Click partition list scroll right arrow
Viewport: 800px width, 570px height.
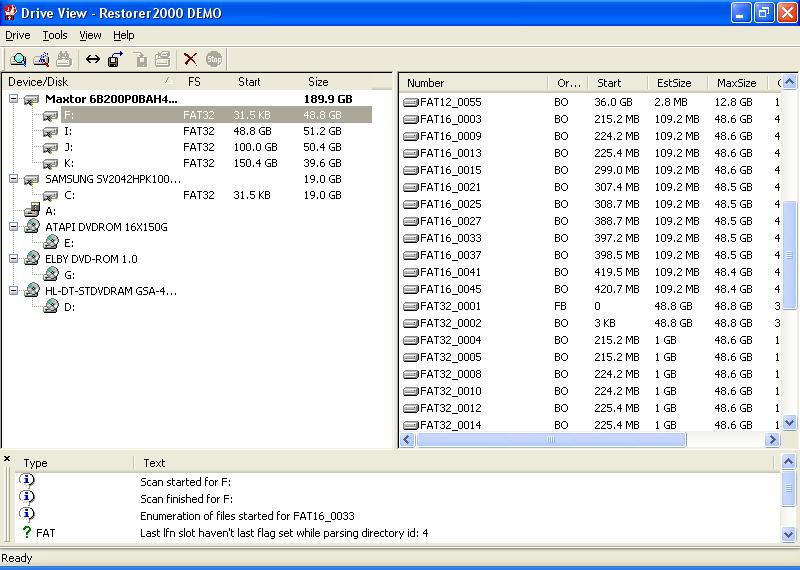772,439
